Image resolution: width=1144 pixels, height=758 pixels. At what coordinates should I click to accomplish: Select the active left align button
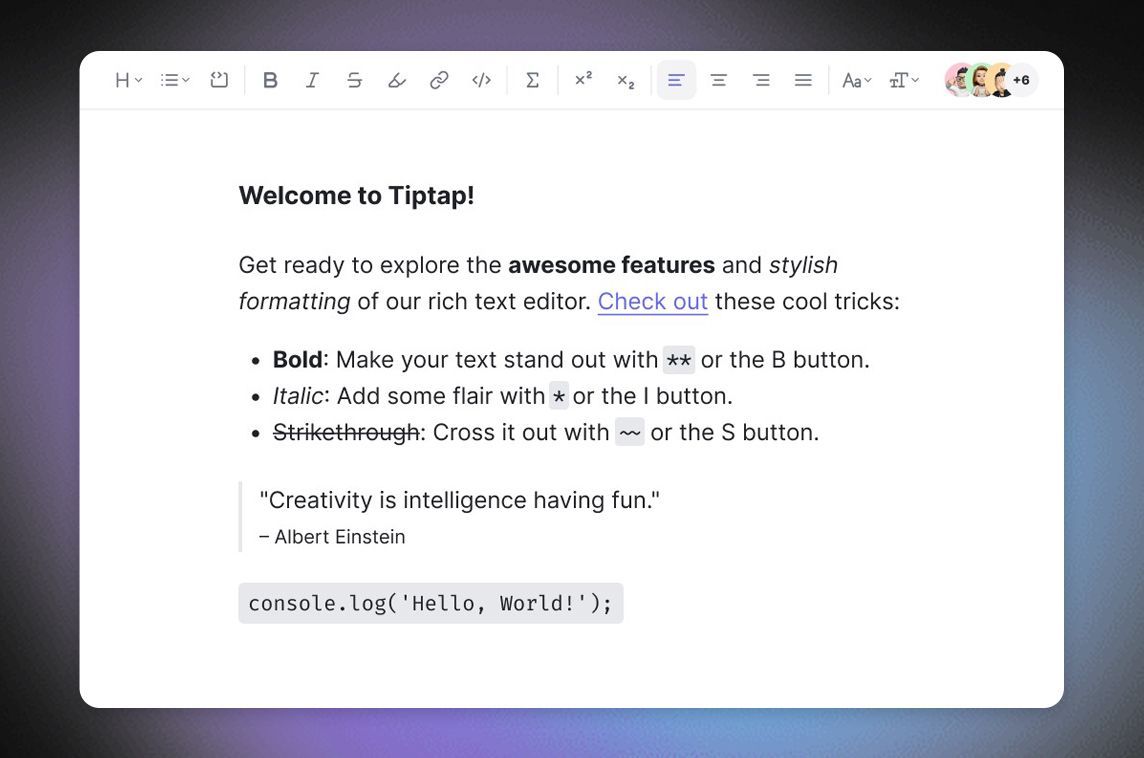click(676, 80)
